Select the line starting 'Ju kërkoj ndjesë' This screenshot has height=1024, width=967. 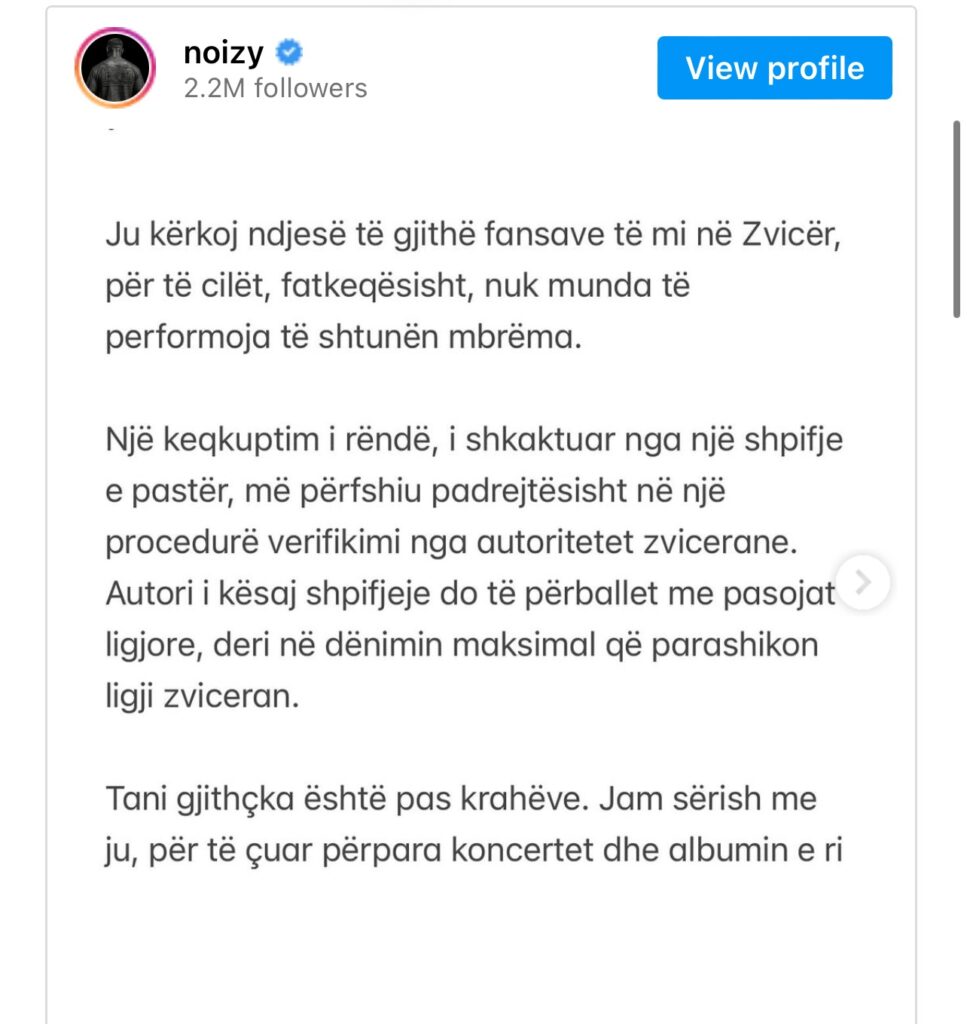point(473,234)
